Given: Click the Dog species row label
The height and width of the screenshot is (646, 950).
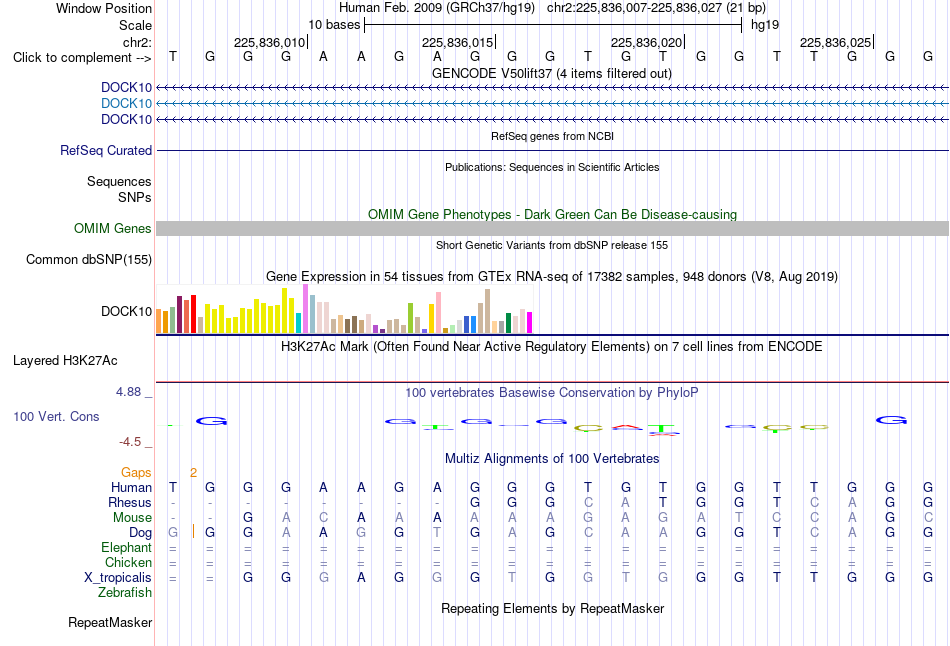Looking at the screenshot, I should (x=141, y=533).
